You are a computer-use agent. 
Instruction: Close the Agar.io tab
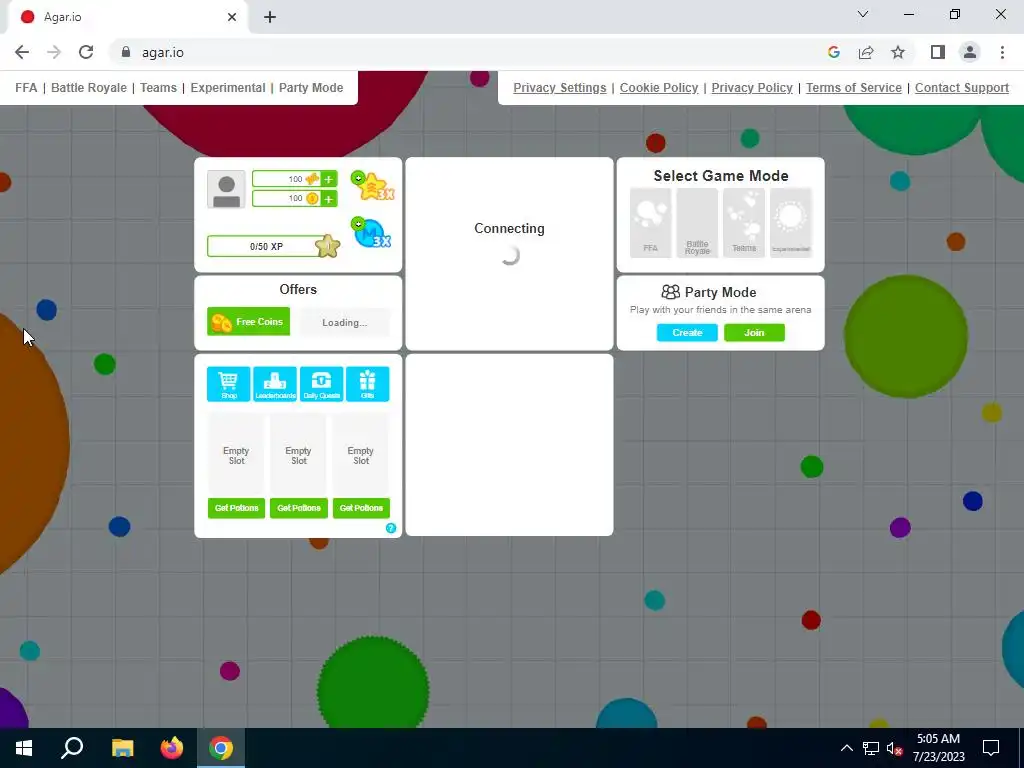click(232, 17)
